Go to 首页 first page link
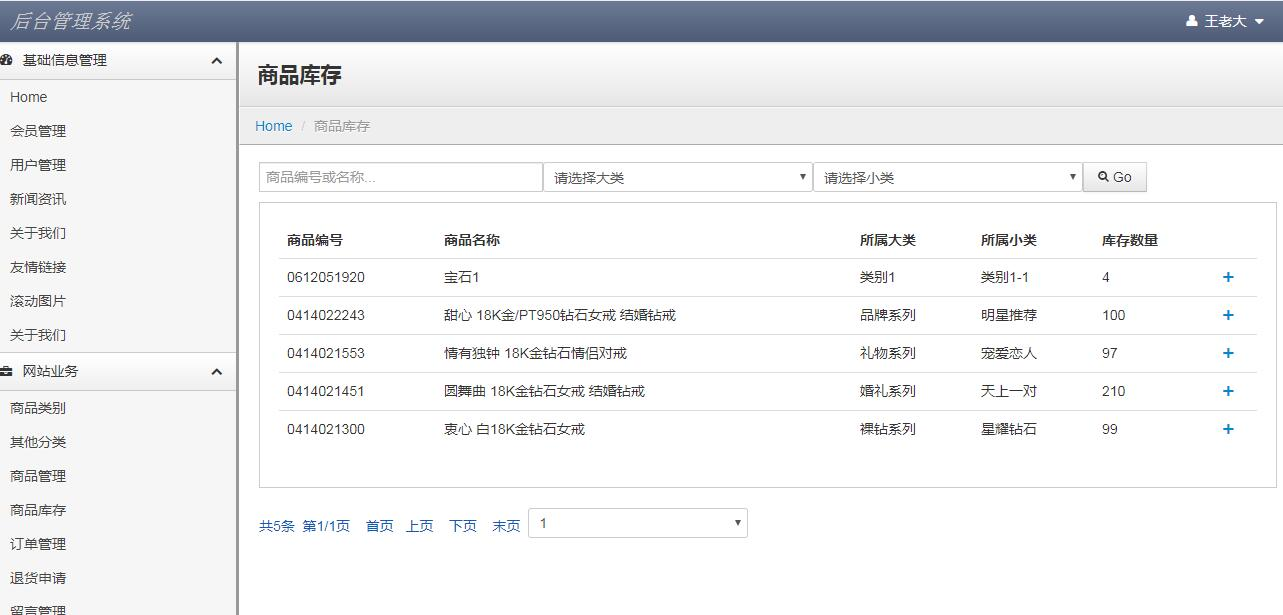This screenshot has width=1283, height=615. tap(380, 526)
